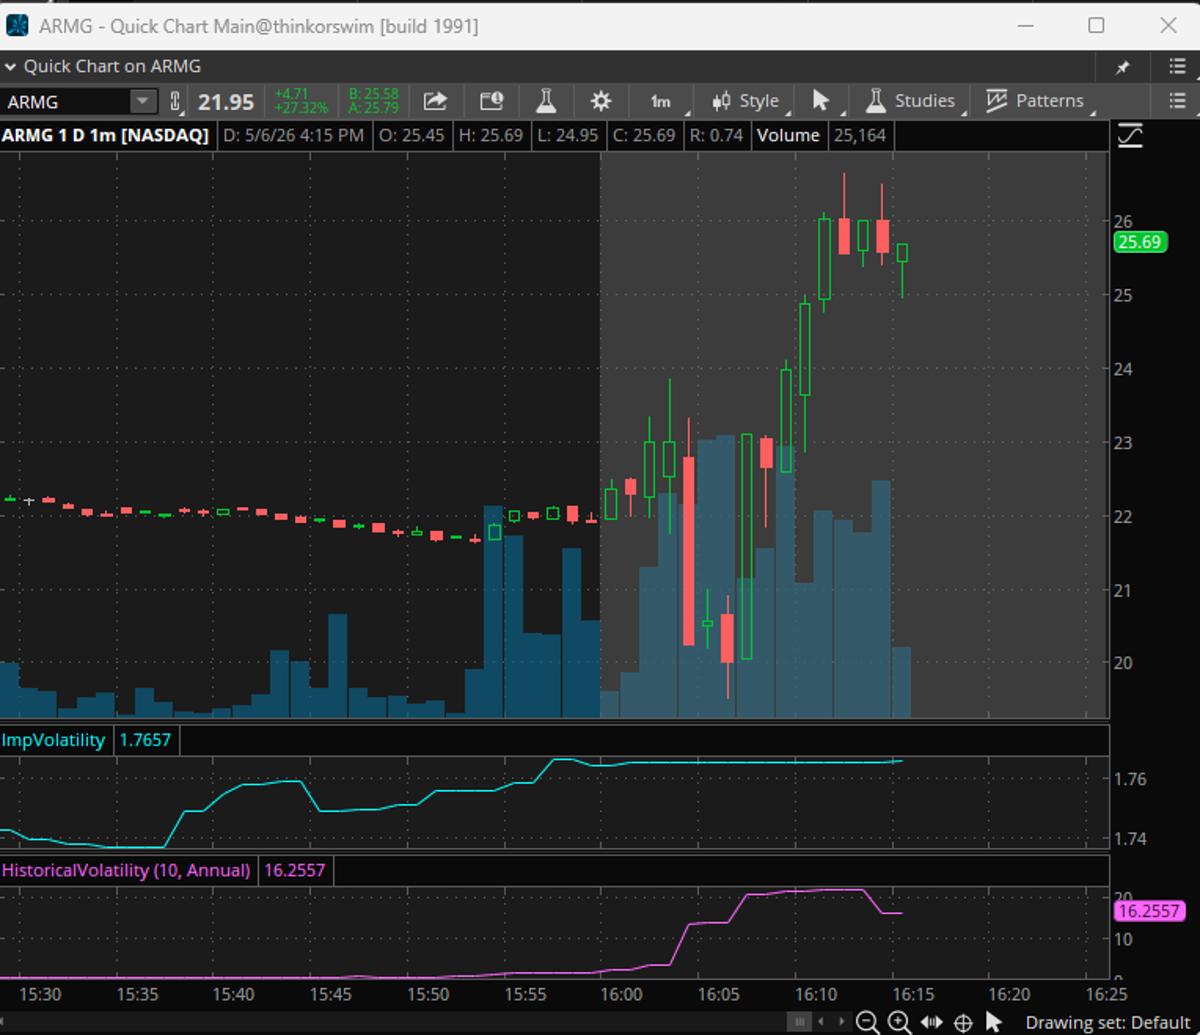
Task: Click the Volume label in header
Action: point(788,135)
